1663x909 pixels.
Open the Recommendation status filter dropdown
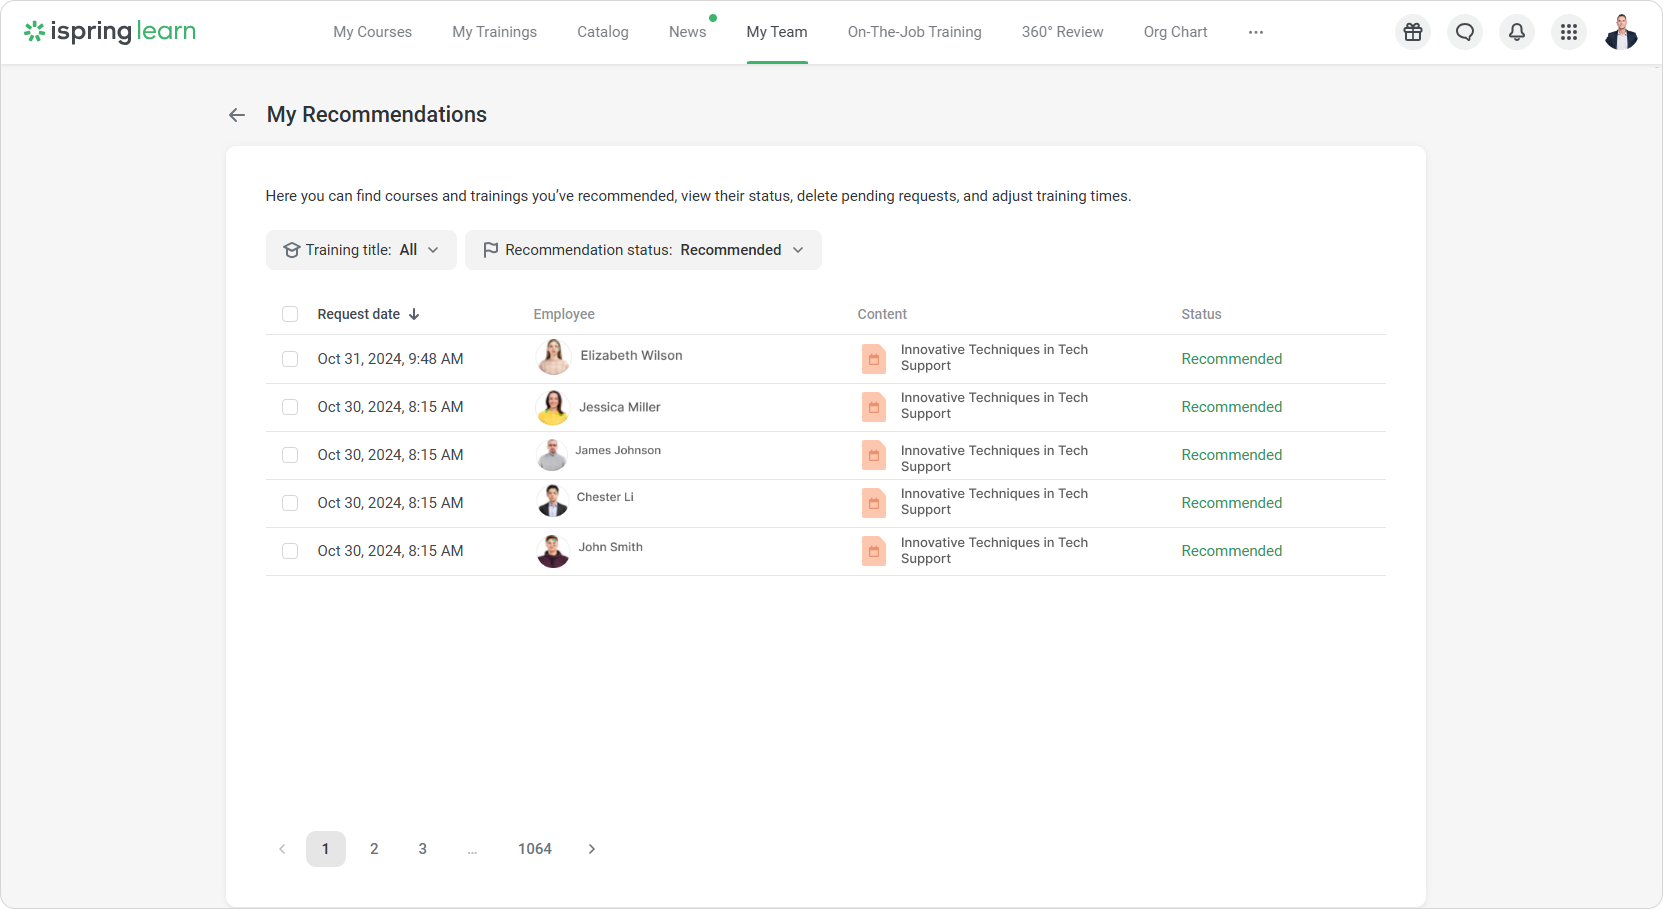tap(643, 249)
